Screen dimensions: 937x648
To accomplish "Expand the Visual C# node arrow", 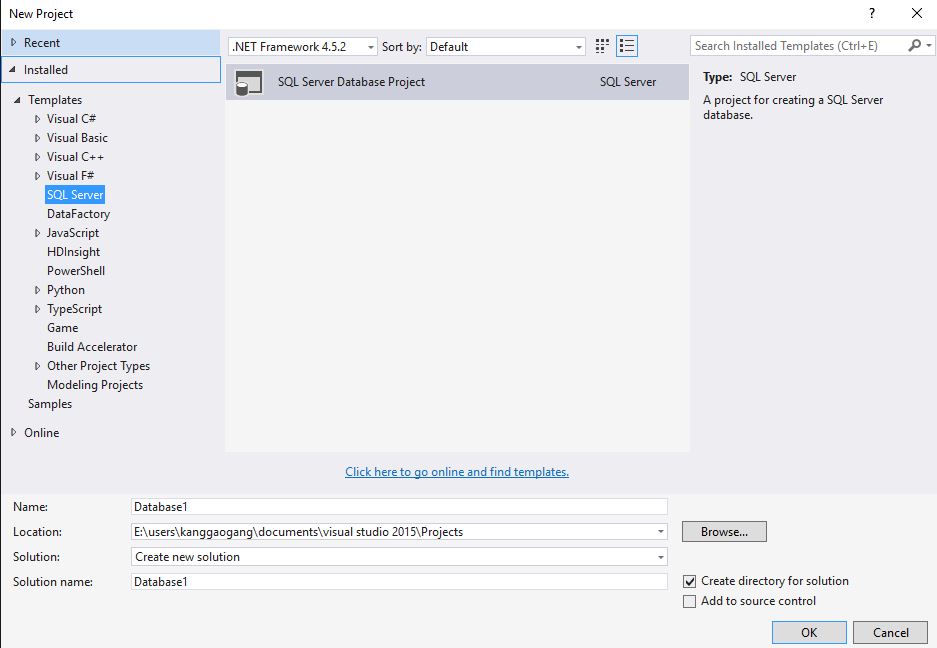I will tap(37, 119).
